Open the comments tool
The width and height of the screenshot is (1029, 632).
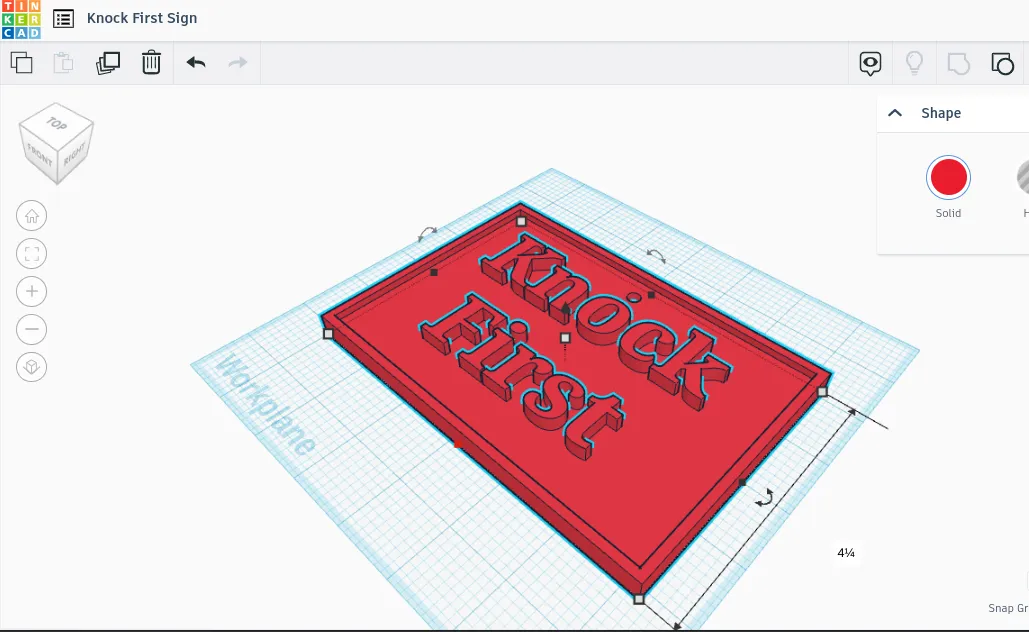coord(869,63)
